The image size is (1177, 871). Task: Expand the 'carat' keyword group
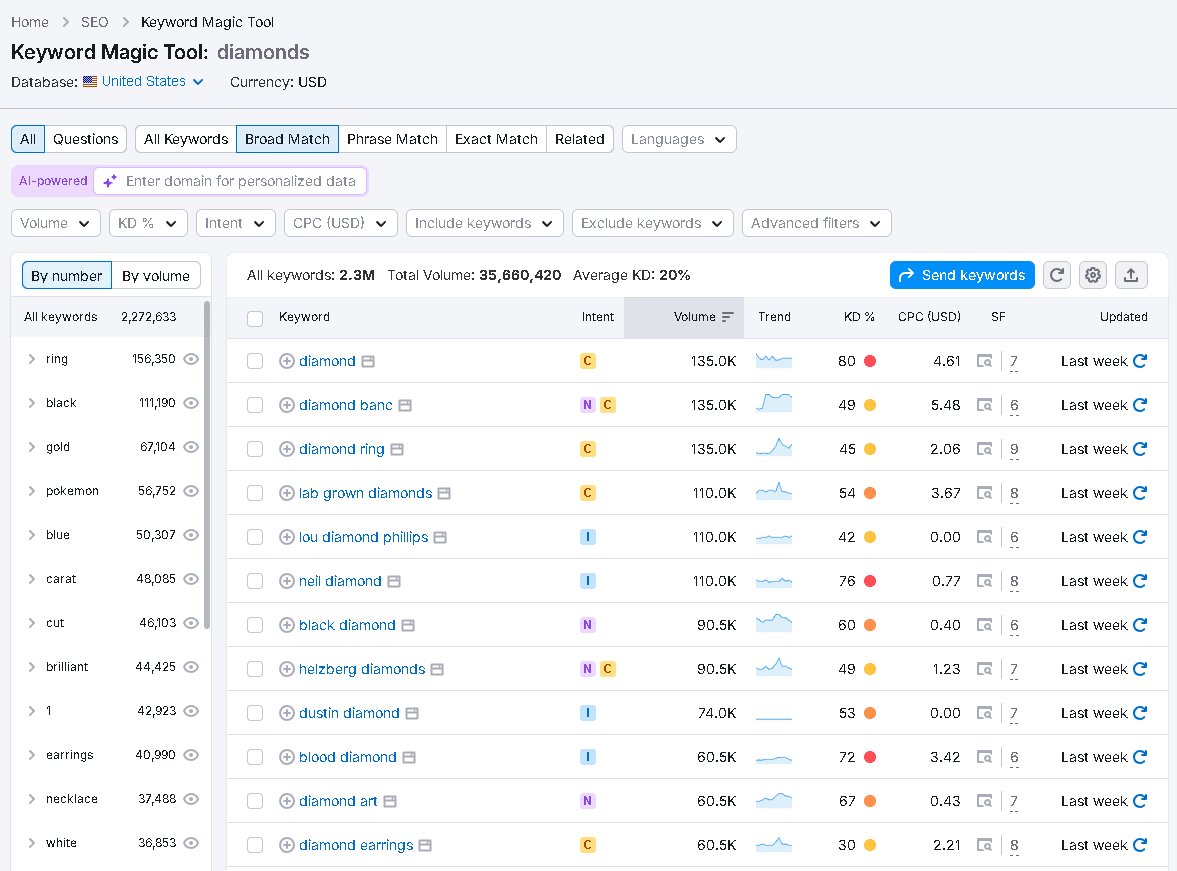[x=32, y=579]
